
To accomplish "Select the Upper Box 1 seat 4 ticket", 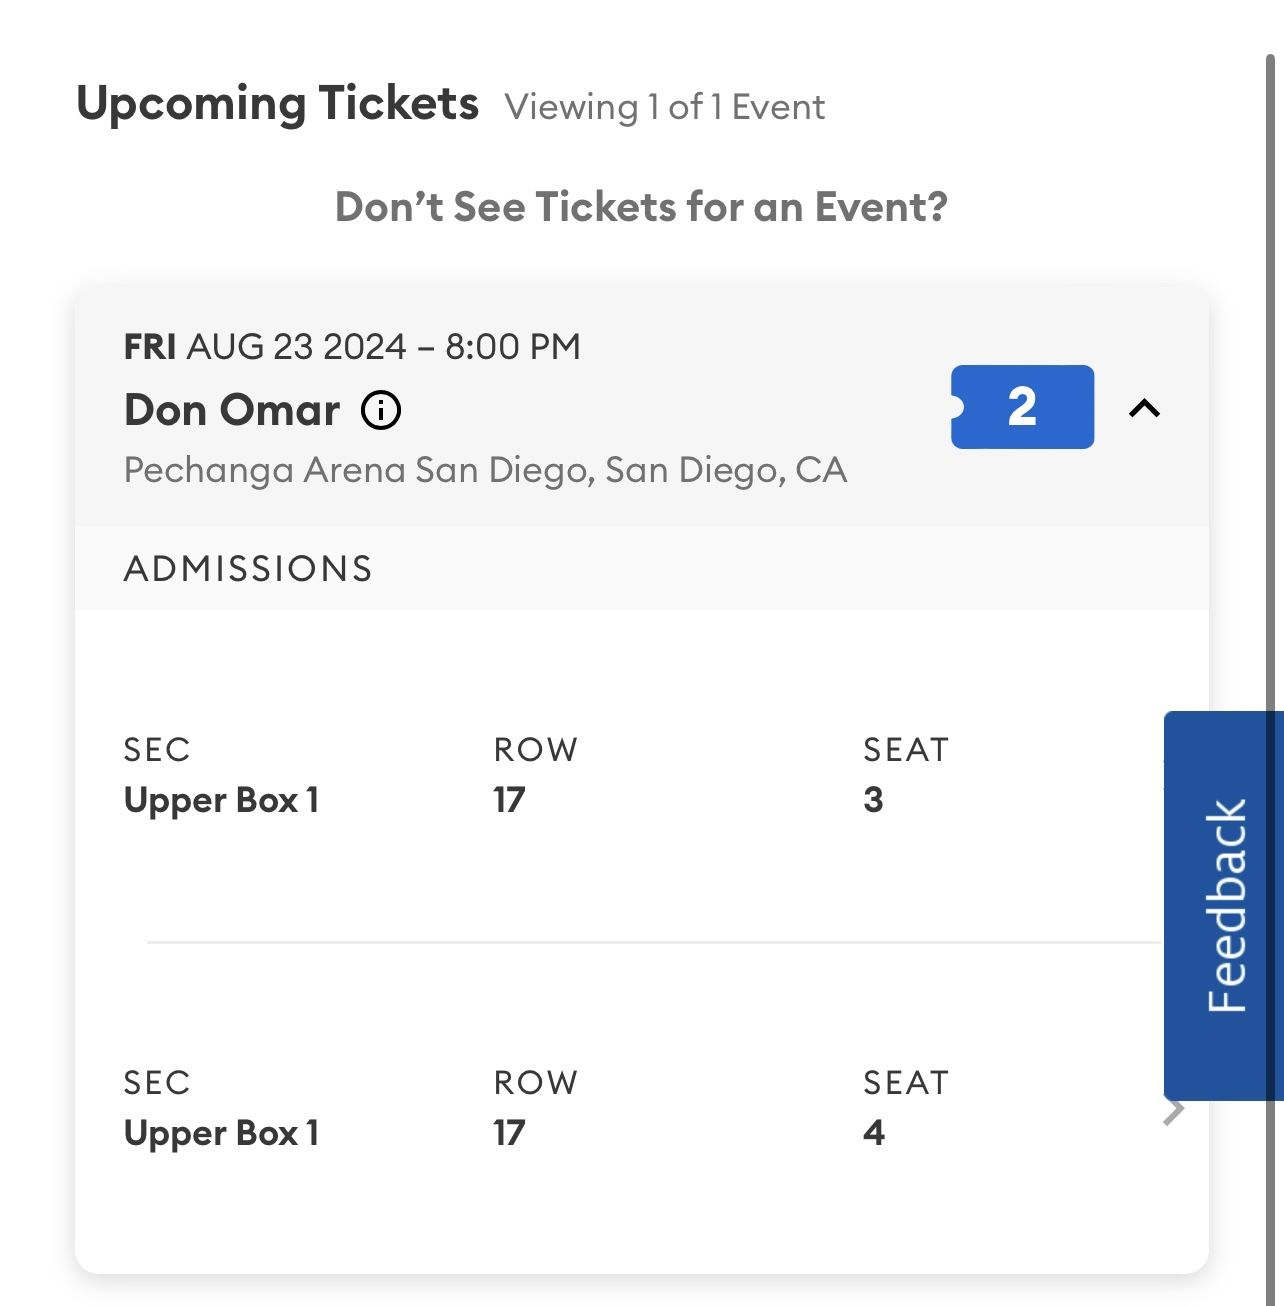I will pos(642,1108).
